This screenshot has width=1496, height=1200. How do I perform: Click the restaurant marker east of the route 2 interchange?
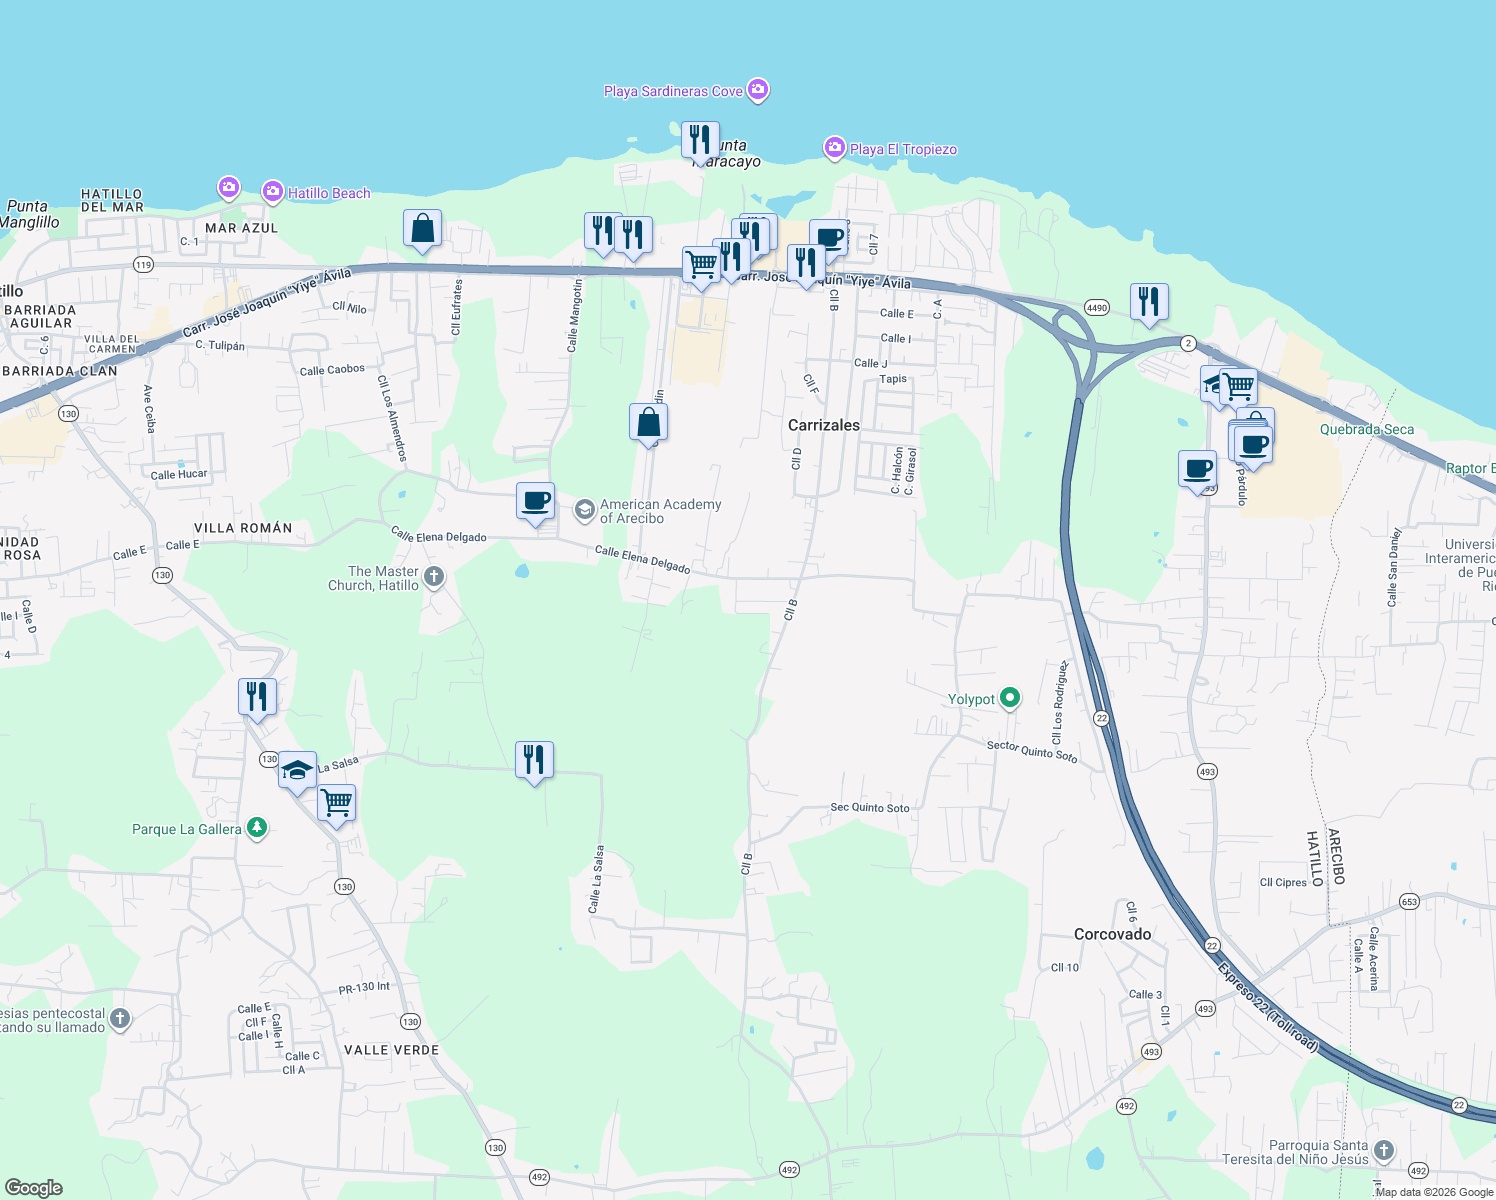coord(1149,302)
